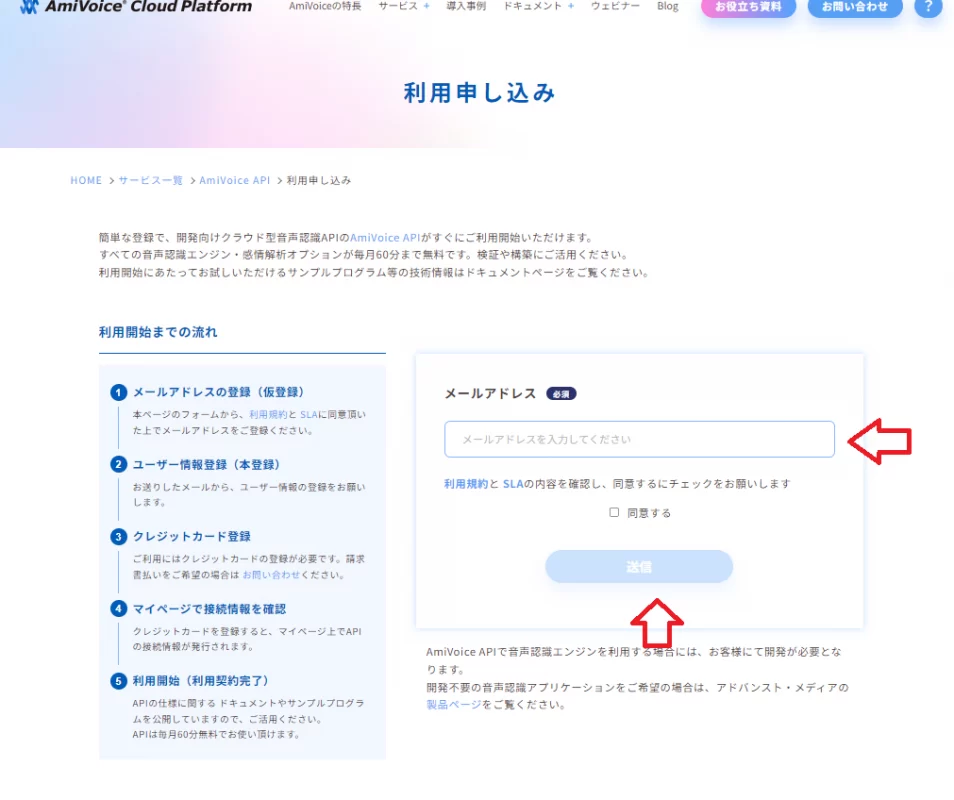Click the マイページで接続情報を確認 step title

[x=209, y=608]
